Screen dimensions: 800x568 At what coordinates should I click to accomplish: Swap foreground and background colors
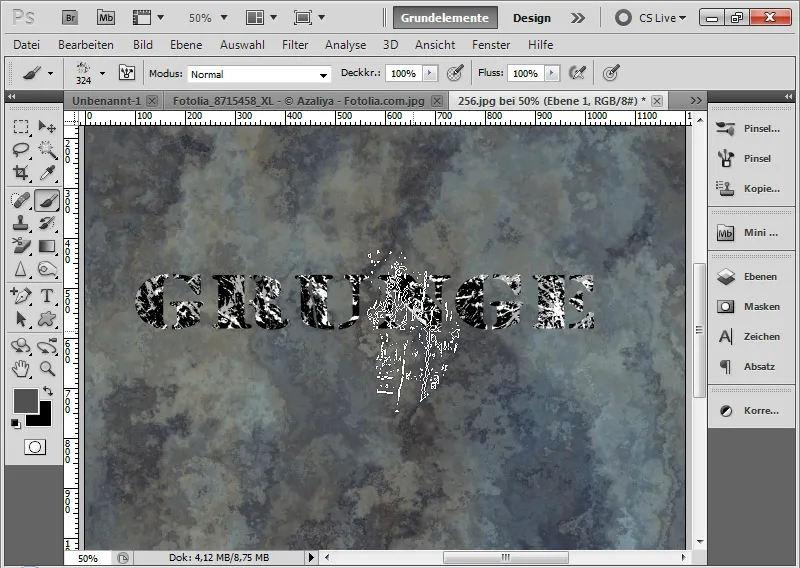click(48, 391)
